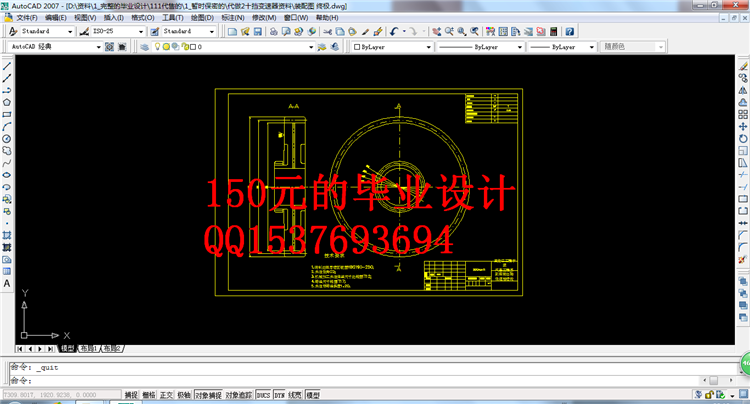Toggle DYN dynamic input
Screen dimensions: 750x404
point(279,395)
